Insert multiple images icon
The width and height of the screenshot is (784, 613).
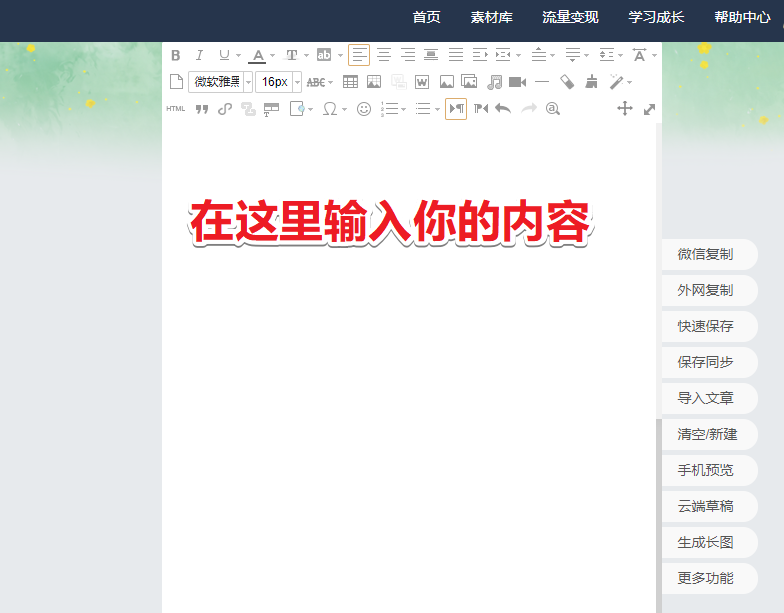click(x=469, y=82)
